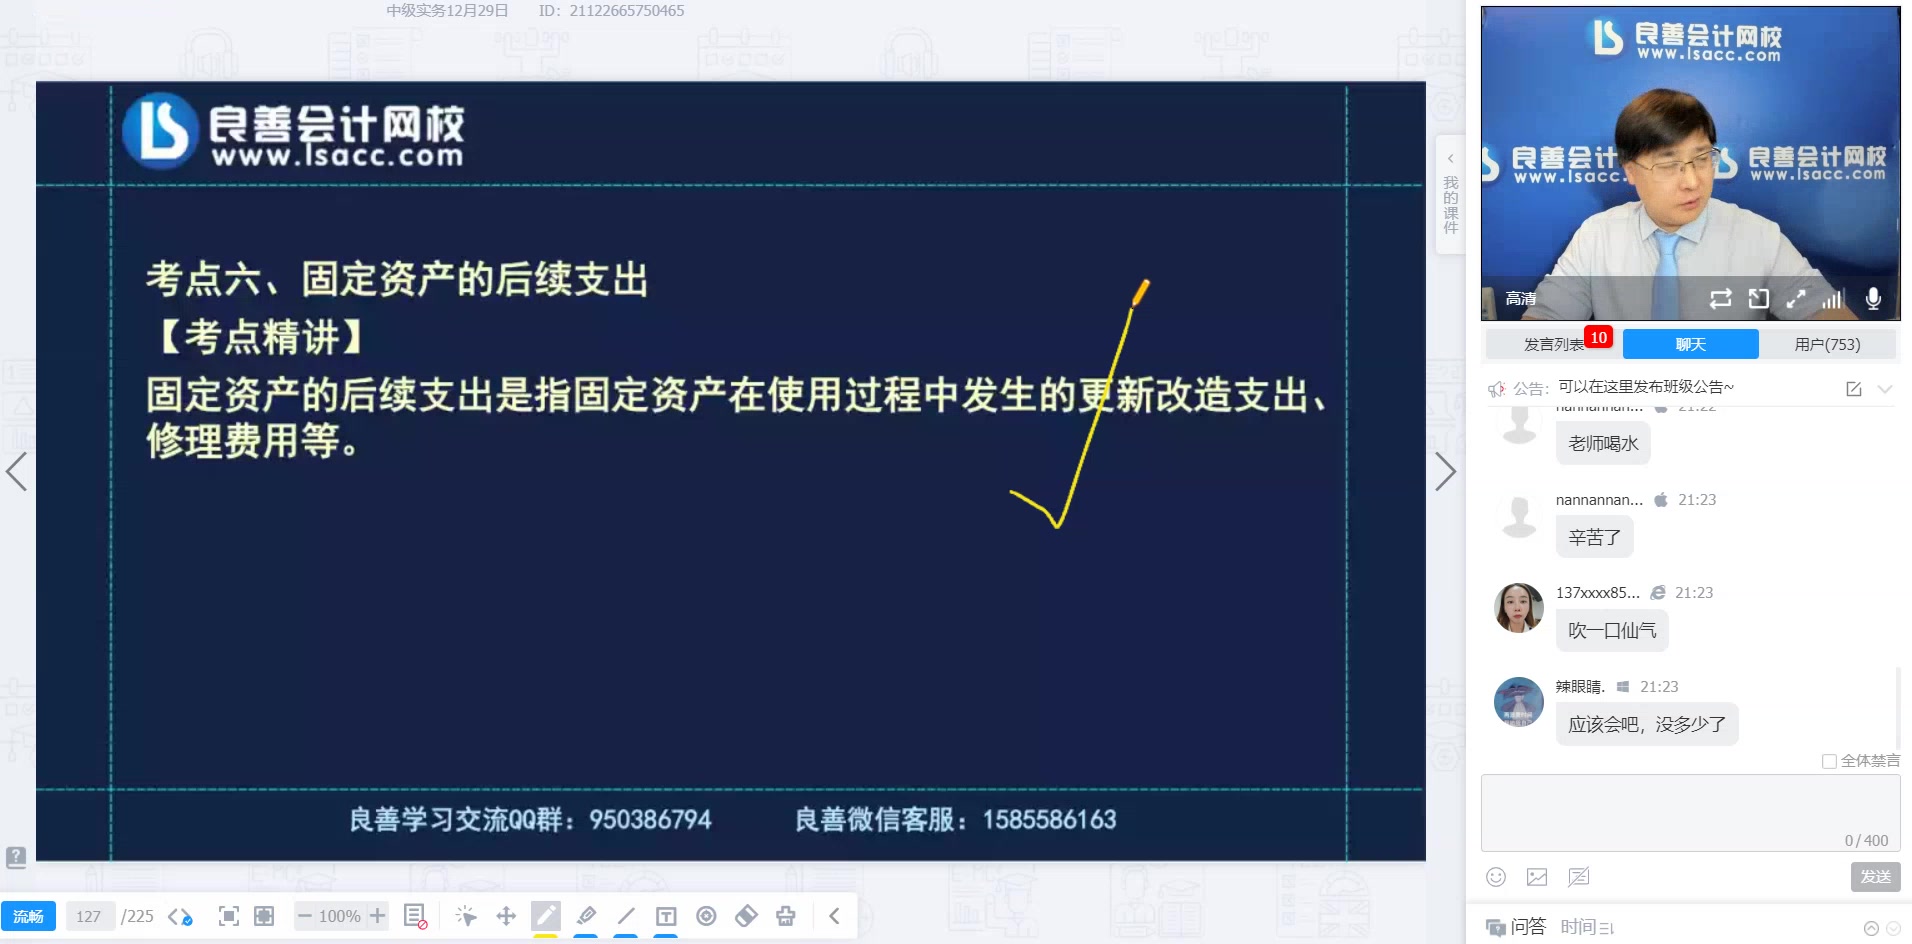Select the straight line tool

626,916
